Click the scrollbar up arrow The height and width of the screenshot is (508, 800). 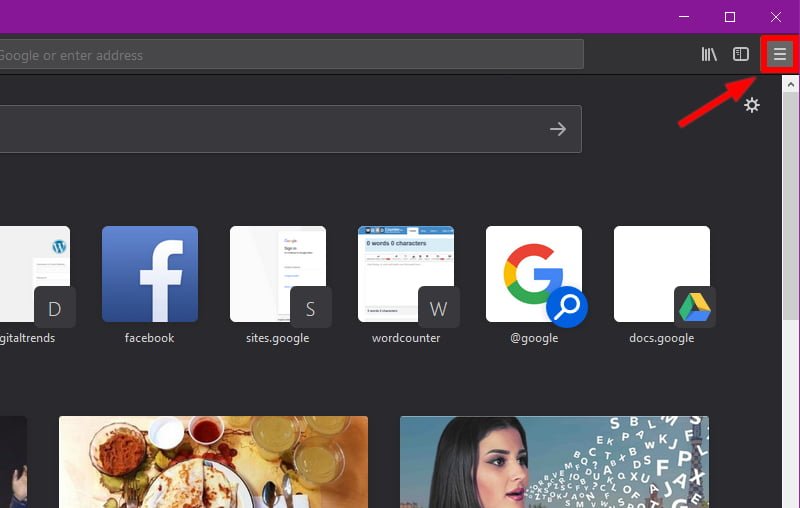tap(791, 84)
